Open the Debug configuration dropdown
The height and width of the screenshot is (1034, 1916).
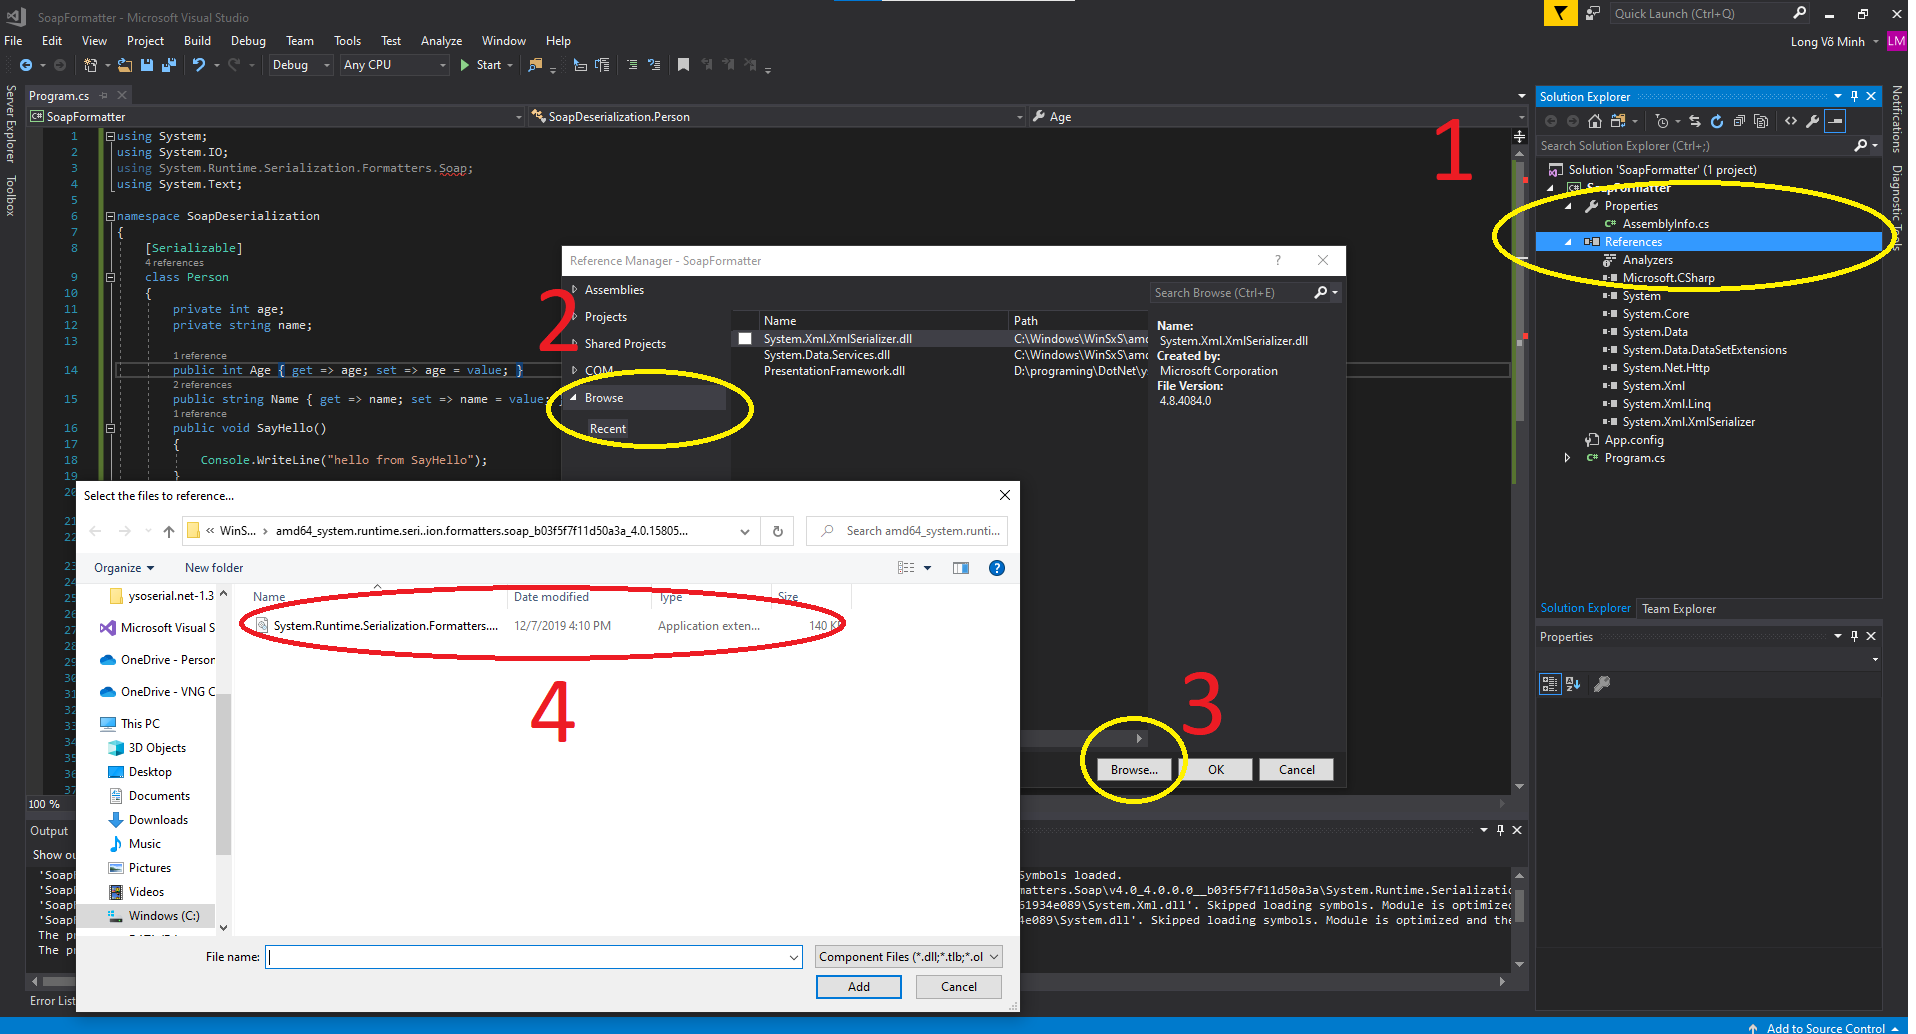301,65
